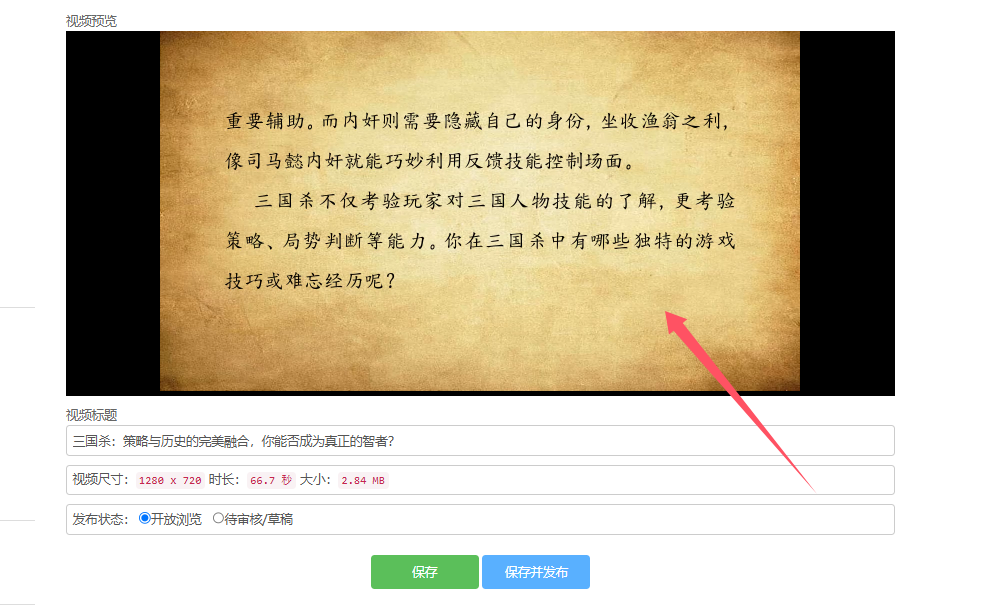
Task: Click the 视频标题 section label
Action: [x=91, y=415]
